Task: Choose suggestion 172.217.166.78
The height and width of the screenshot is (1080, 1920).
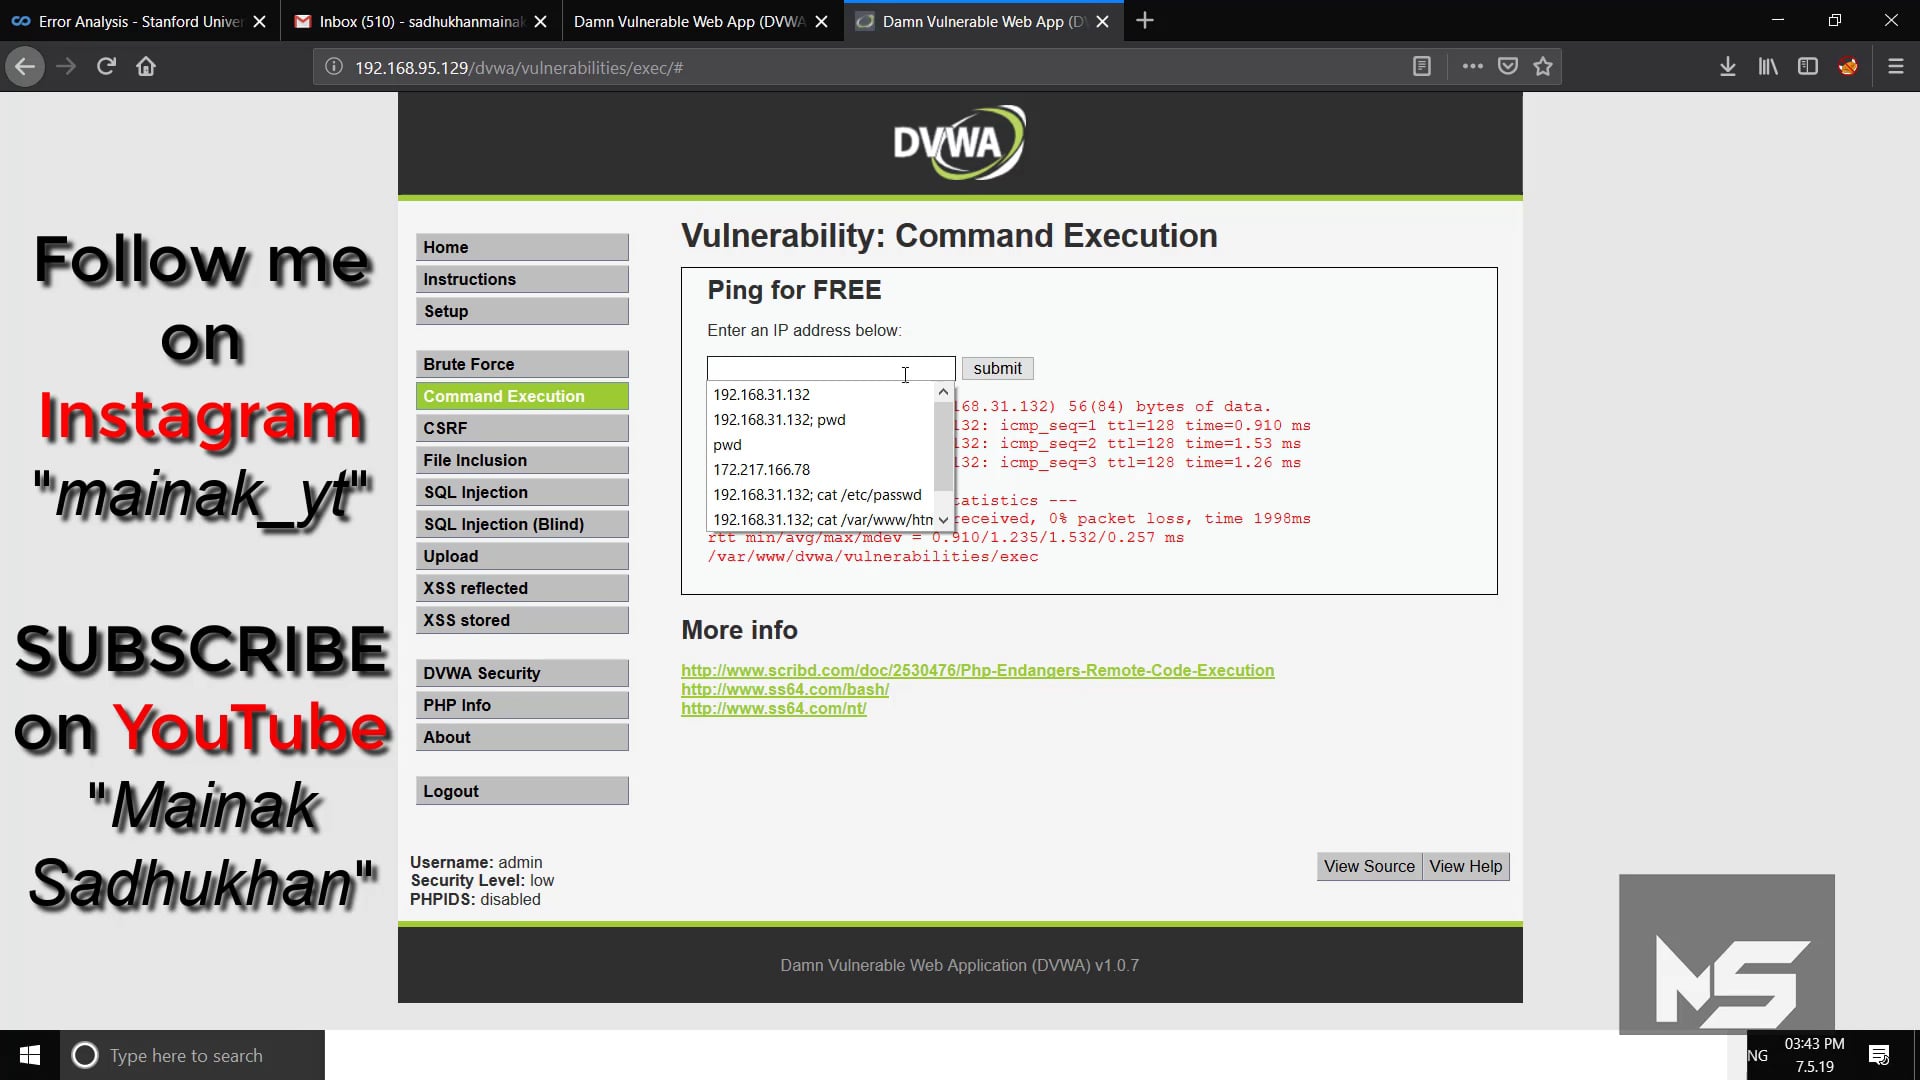Action: click(x=821, y=470)
